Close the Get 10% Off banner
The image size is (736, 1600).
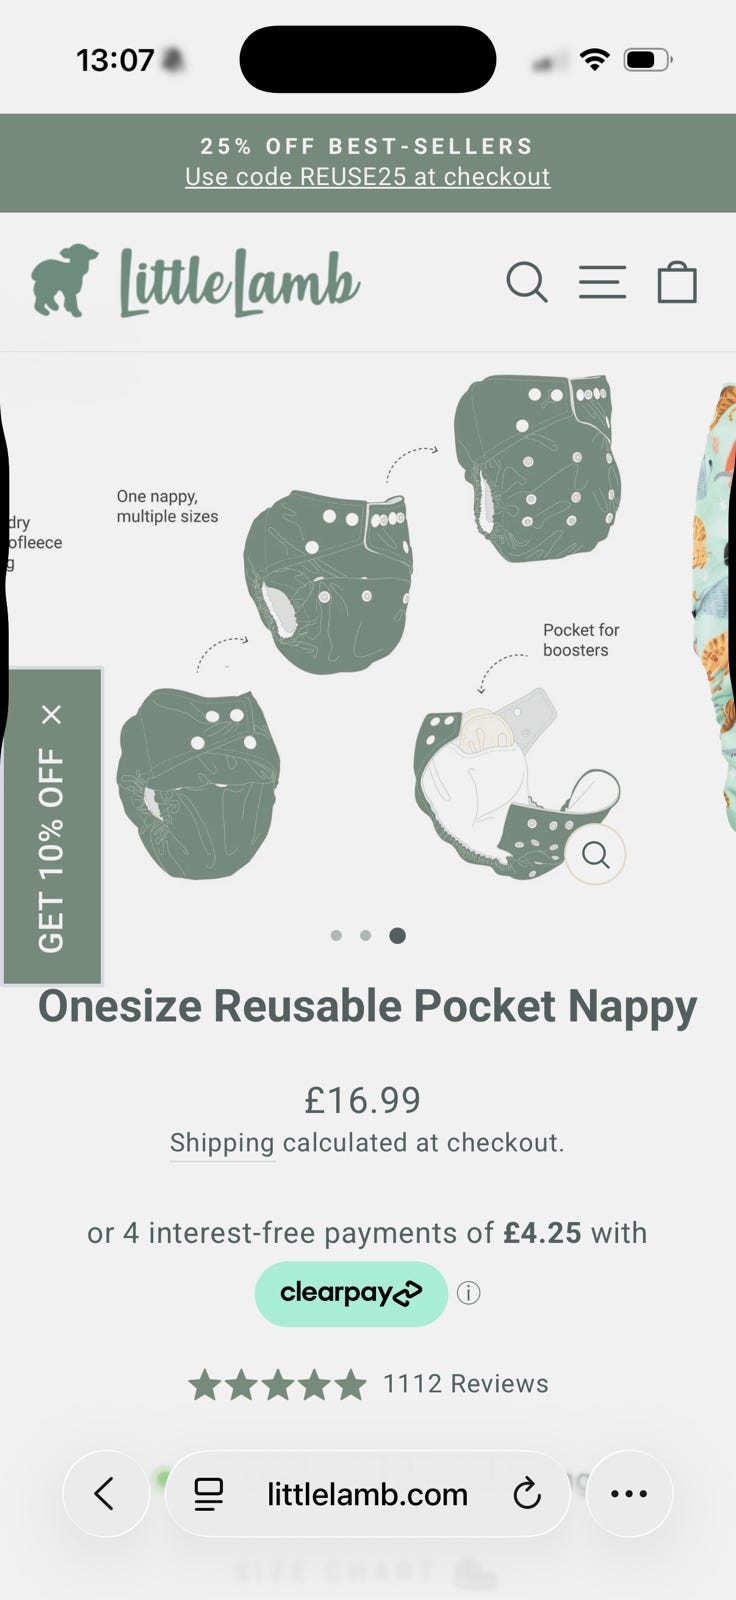[52, 714]
